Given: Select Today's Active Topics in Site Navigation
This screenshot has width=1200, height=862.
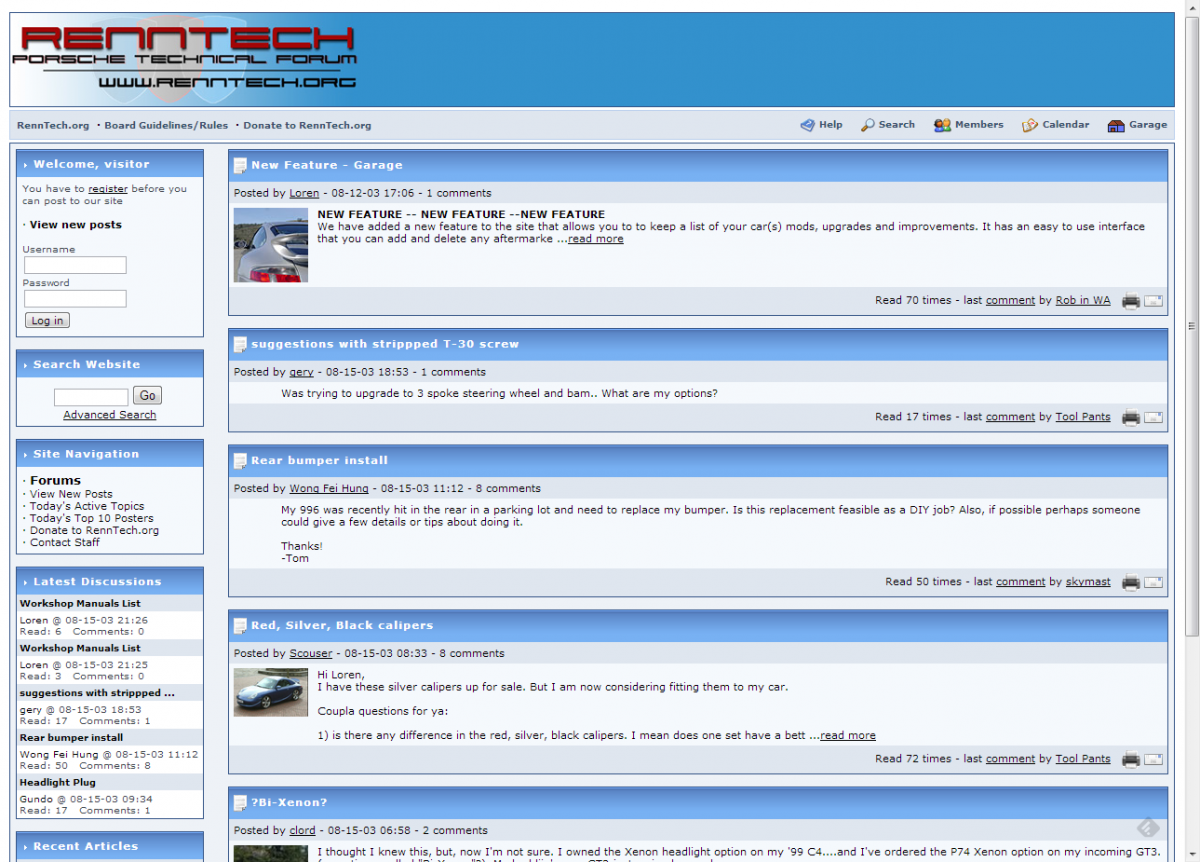Looking at the screenshot, I should (87, 506).
